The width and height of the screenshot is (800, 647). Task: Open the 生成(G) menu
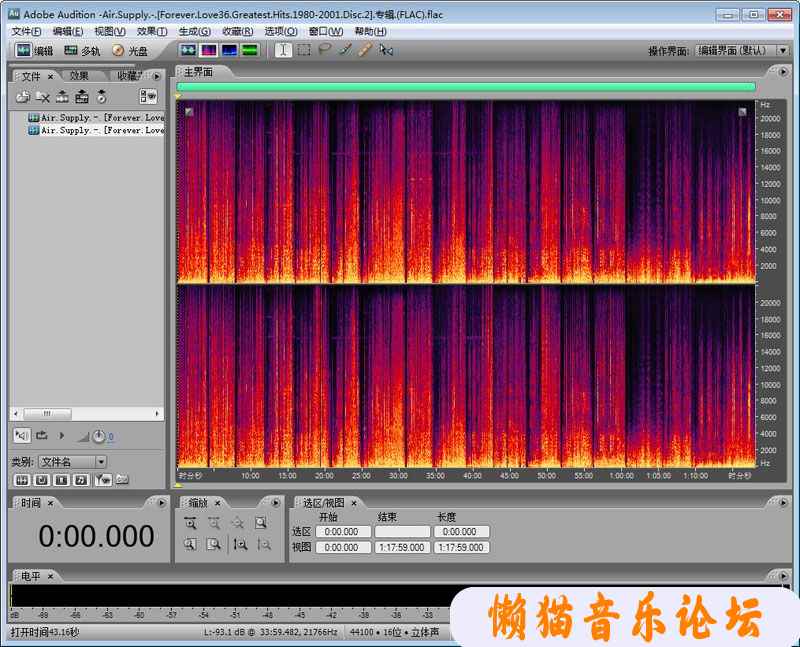coord(194,31)
